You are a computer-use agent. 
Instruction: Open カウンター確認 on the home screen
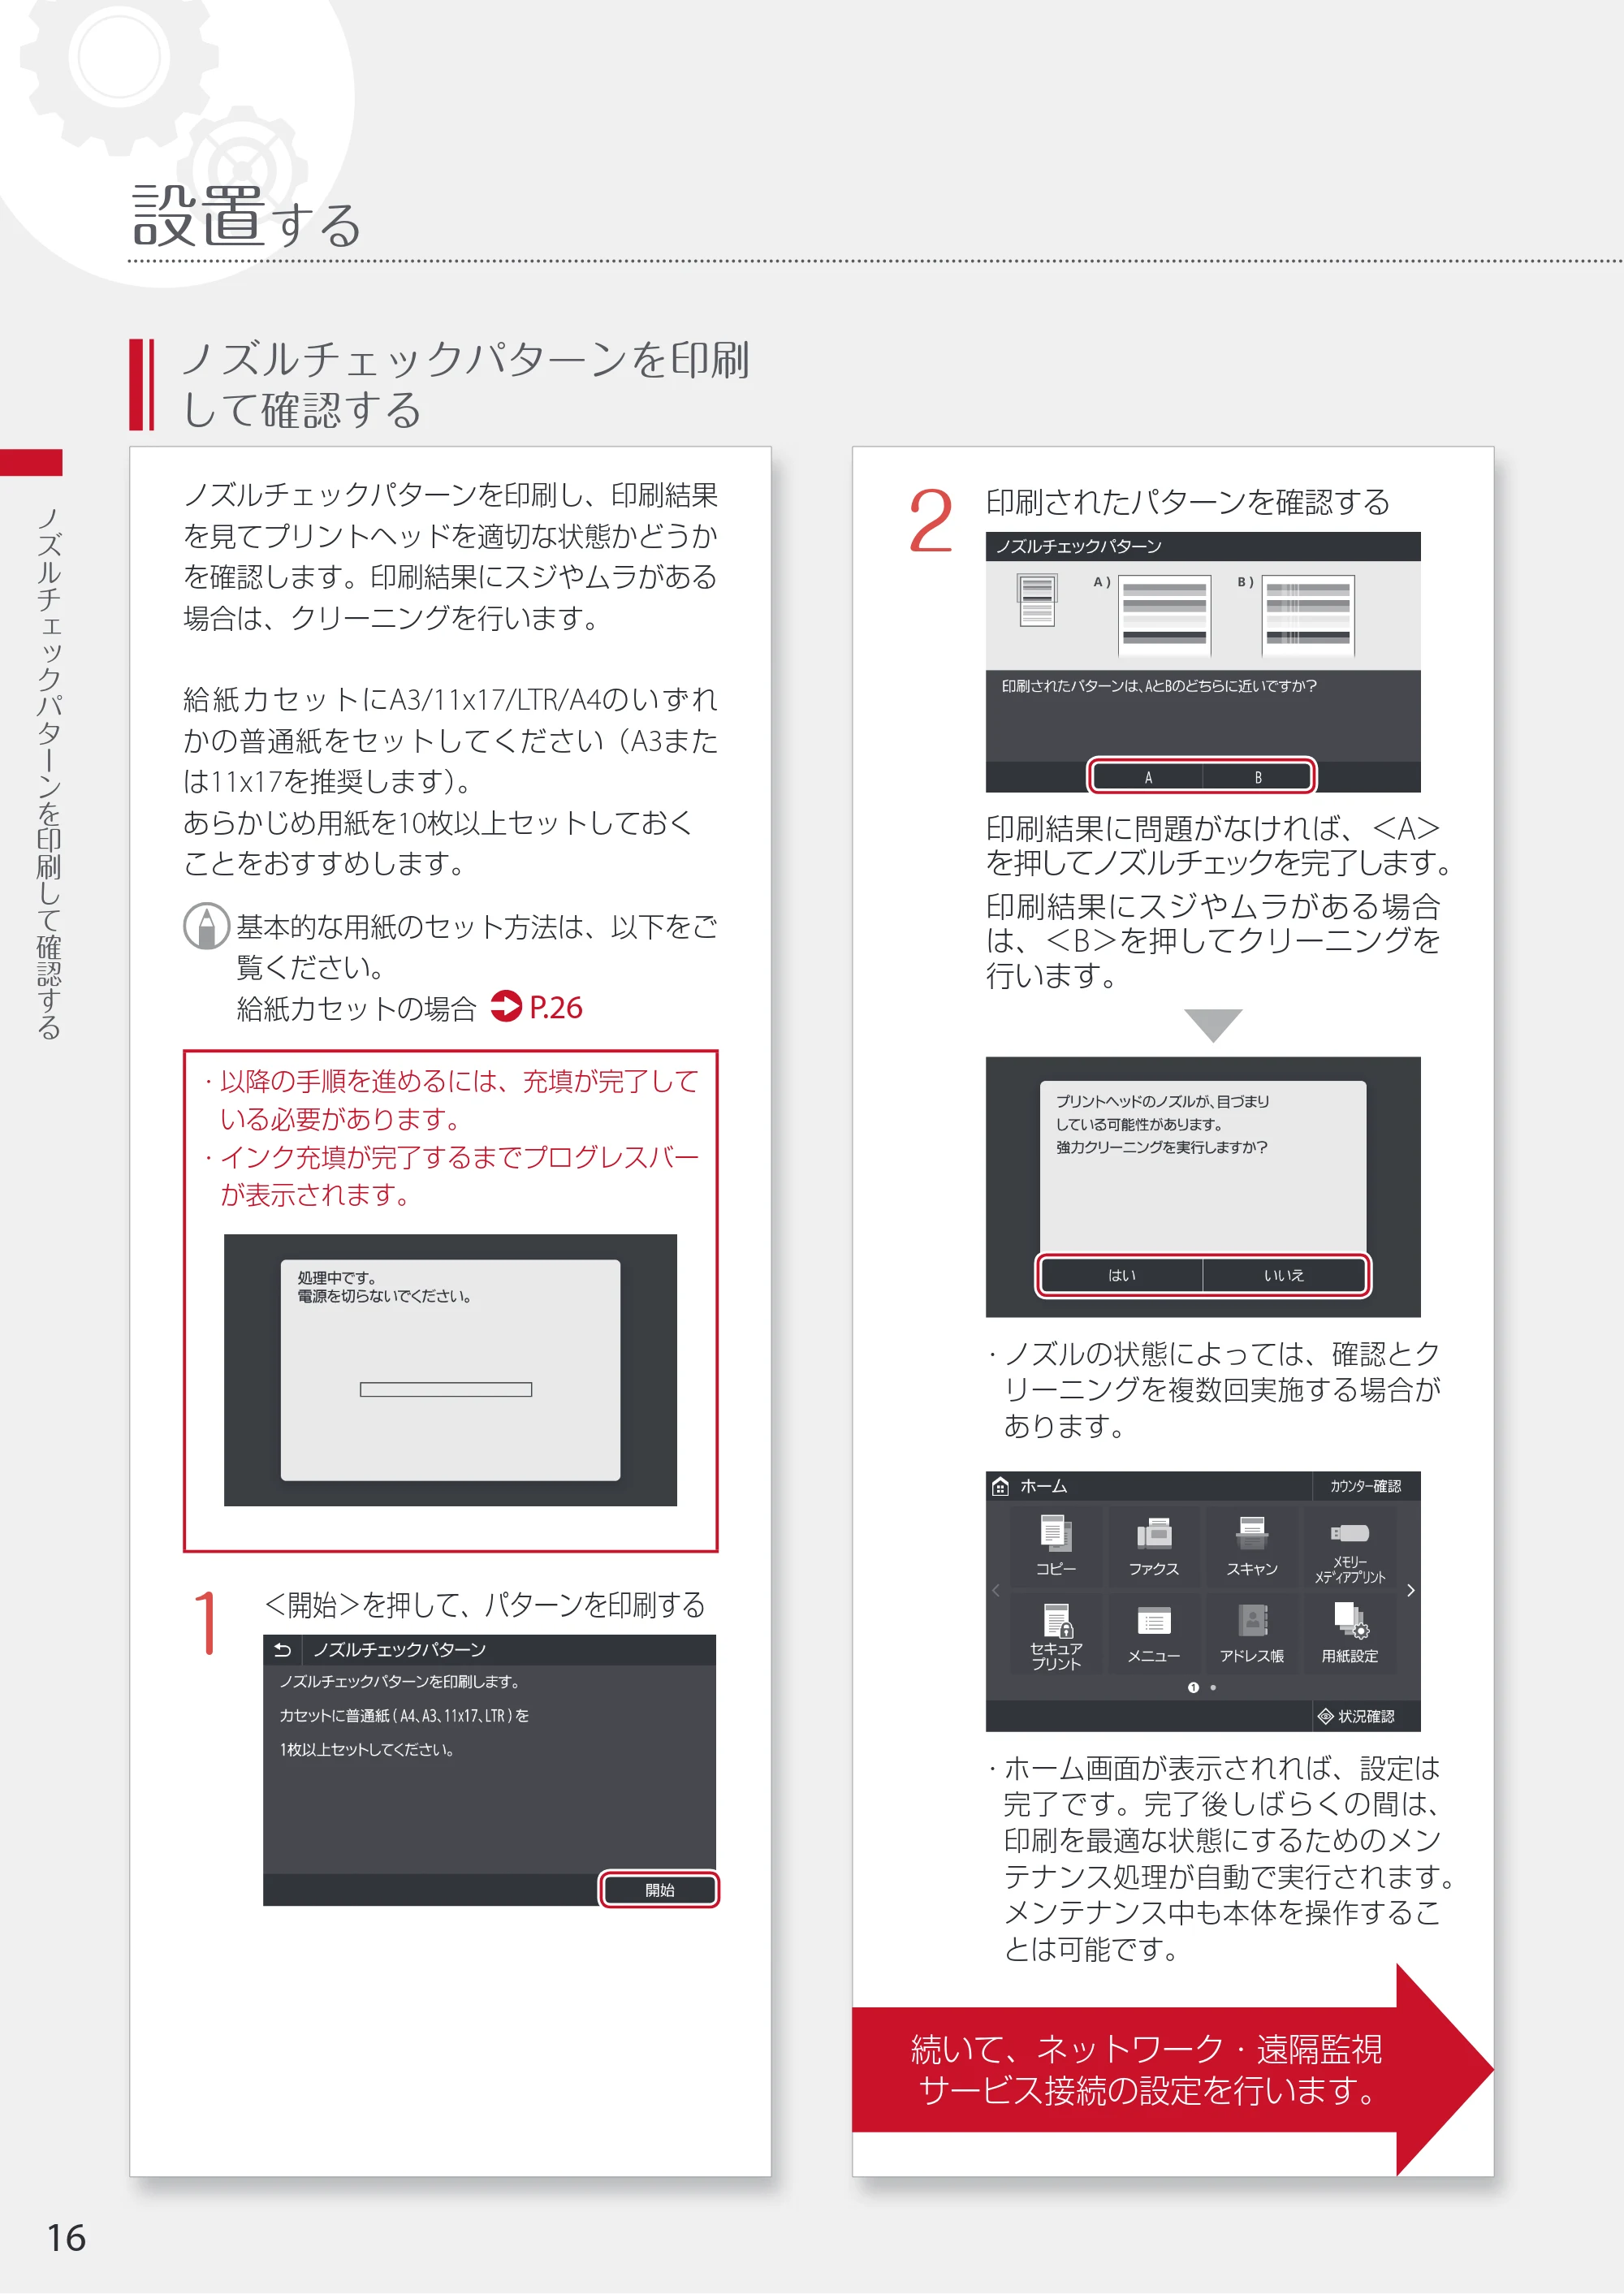tap(1365, 1487)
